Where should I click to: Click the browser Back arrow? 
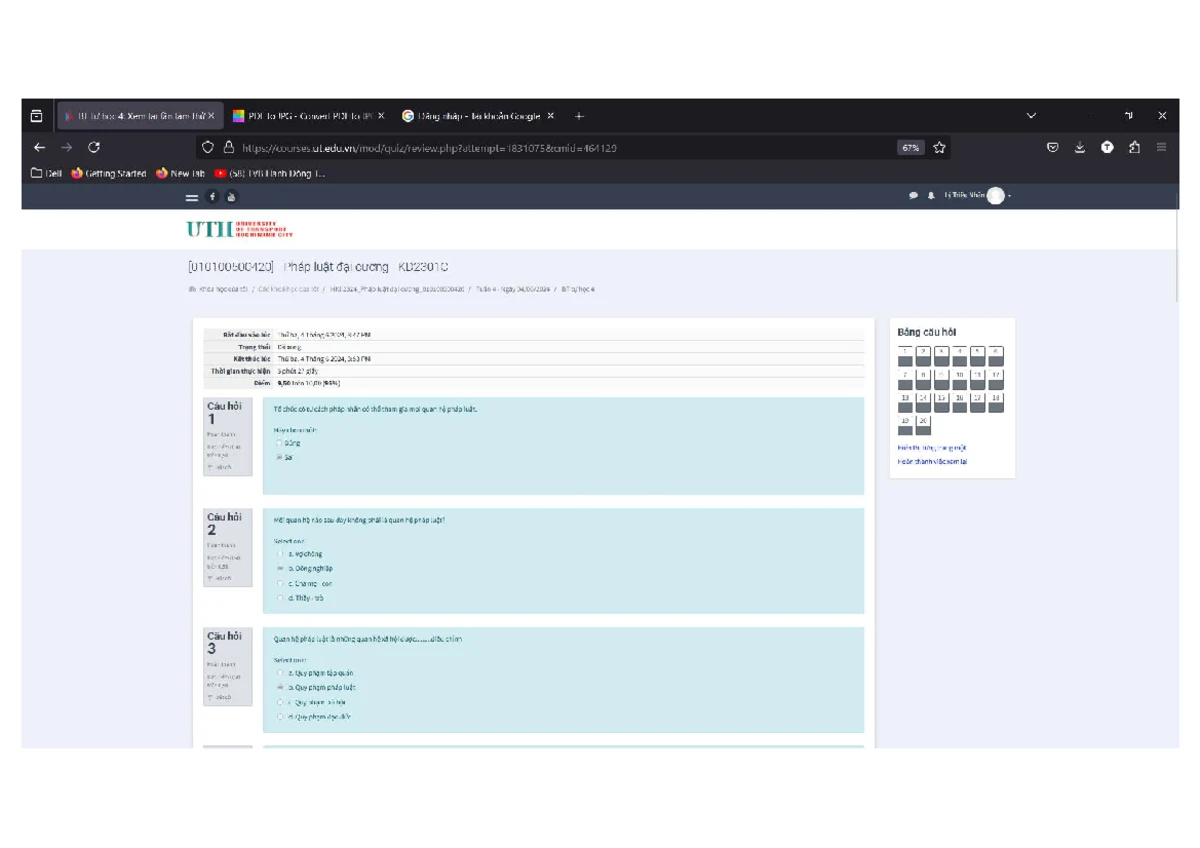[x=39, y=147]
